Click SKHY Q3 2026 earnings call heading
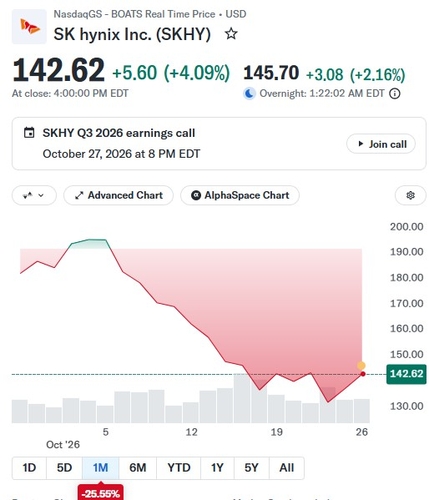The image size is (429, 500). pos(119,133)
